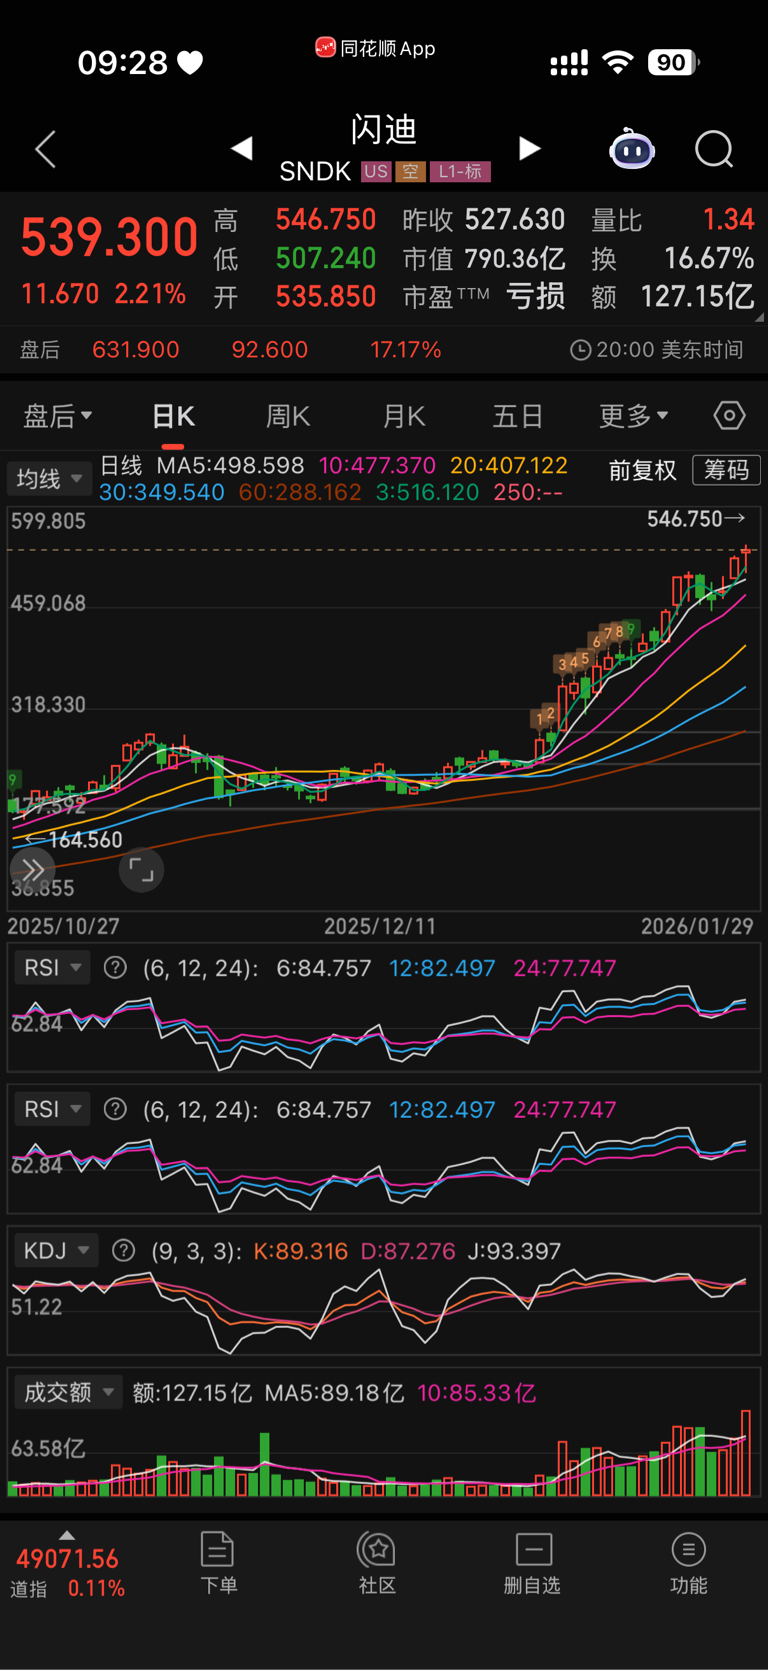Open 更多 periods dropdown
Viewport: 768px width, 1670px height.
point(633,415)
